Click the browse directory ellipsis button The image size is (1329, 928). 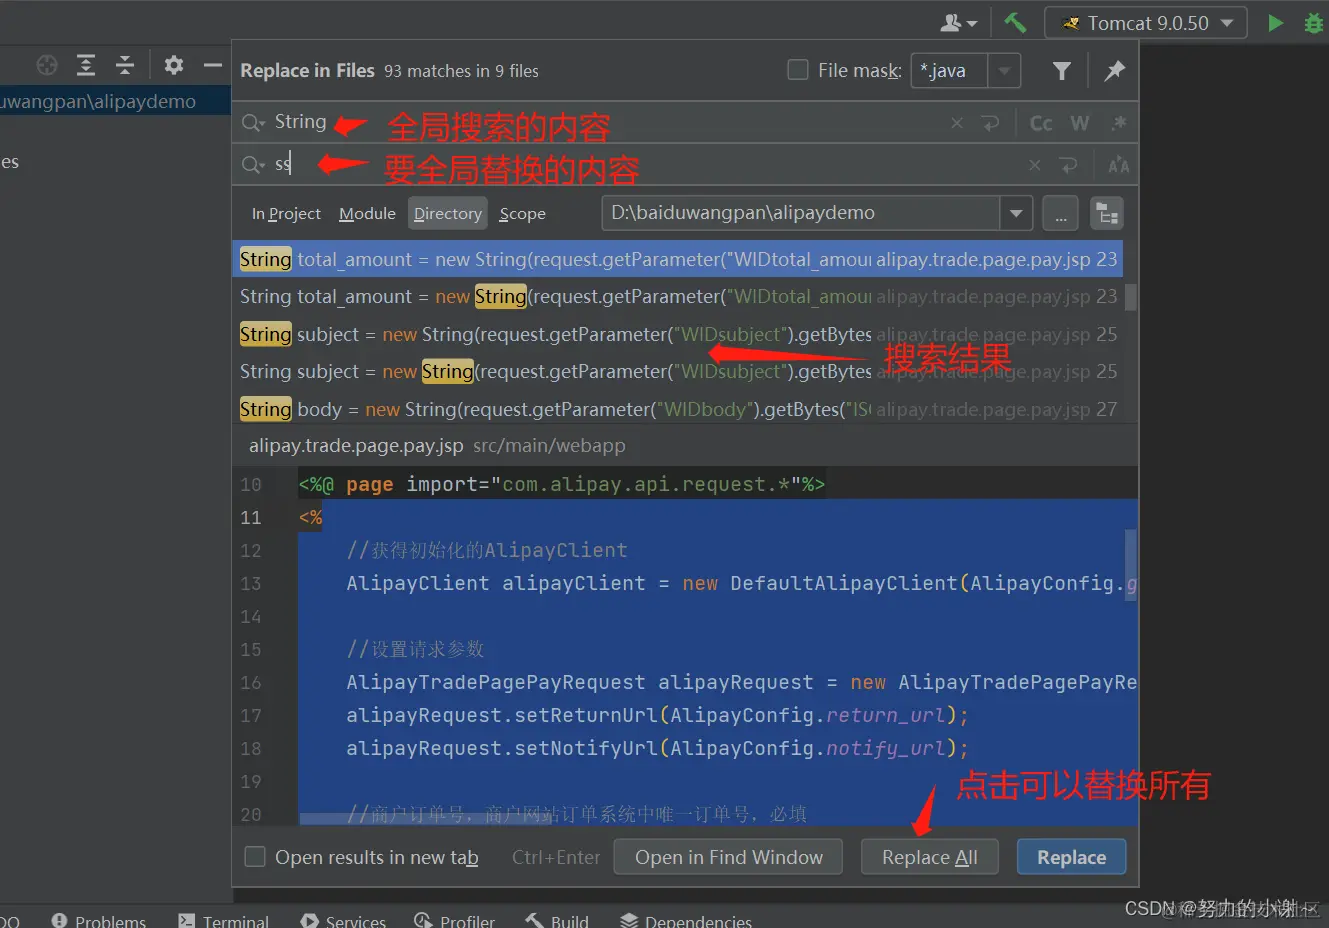point(1060,214)
